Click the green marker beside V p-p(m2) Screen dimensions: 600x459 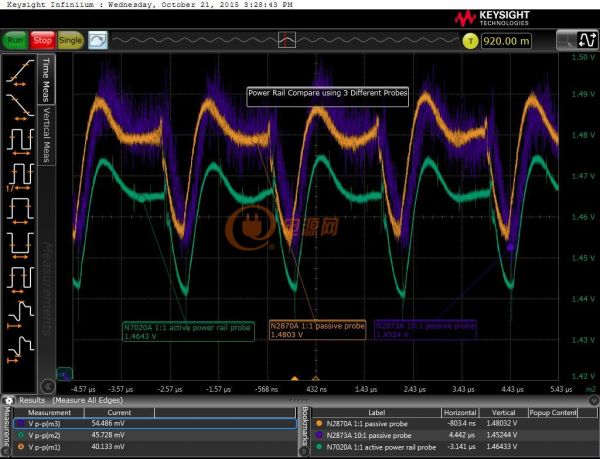click(21, 435)
